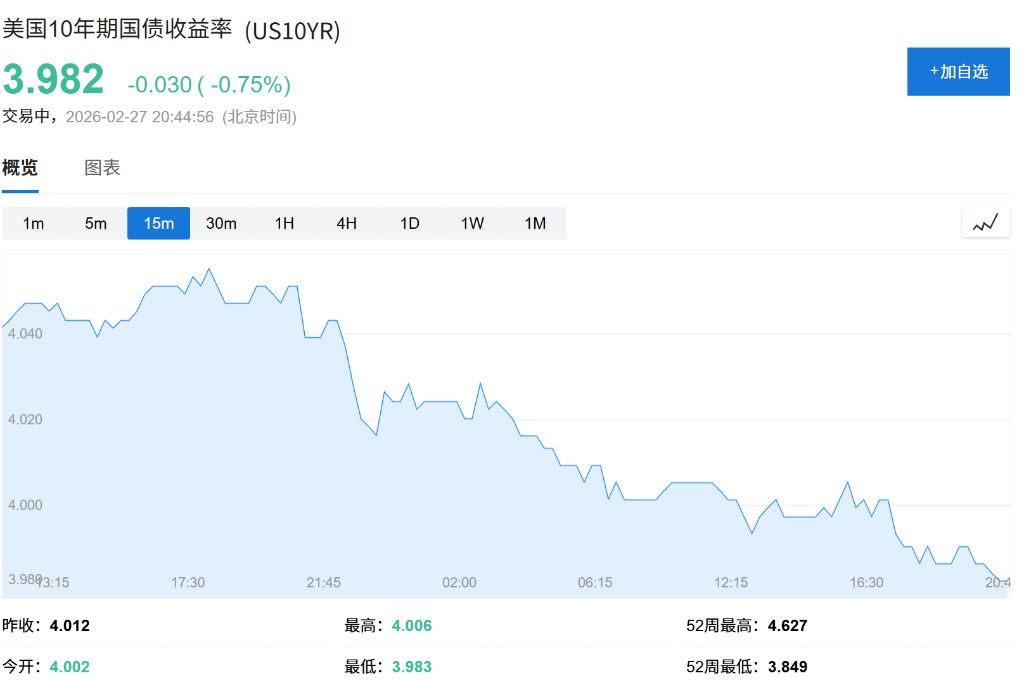Show the 1D daily chart
This screenshot has width=1024, height=681.
click(x=409, y=223)
